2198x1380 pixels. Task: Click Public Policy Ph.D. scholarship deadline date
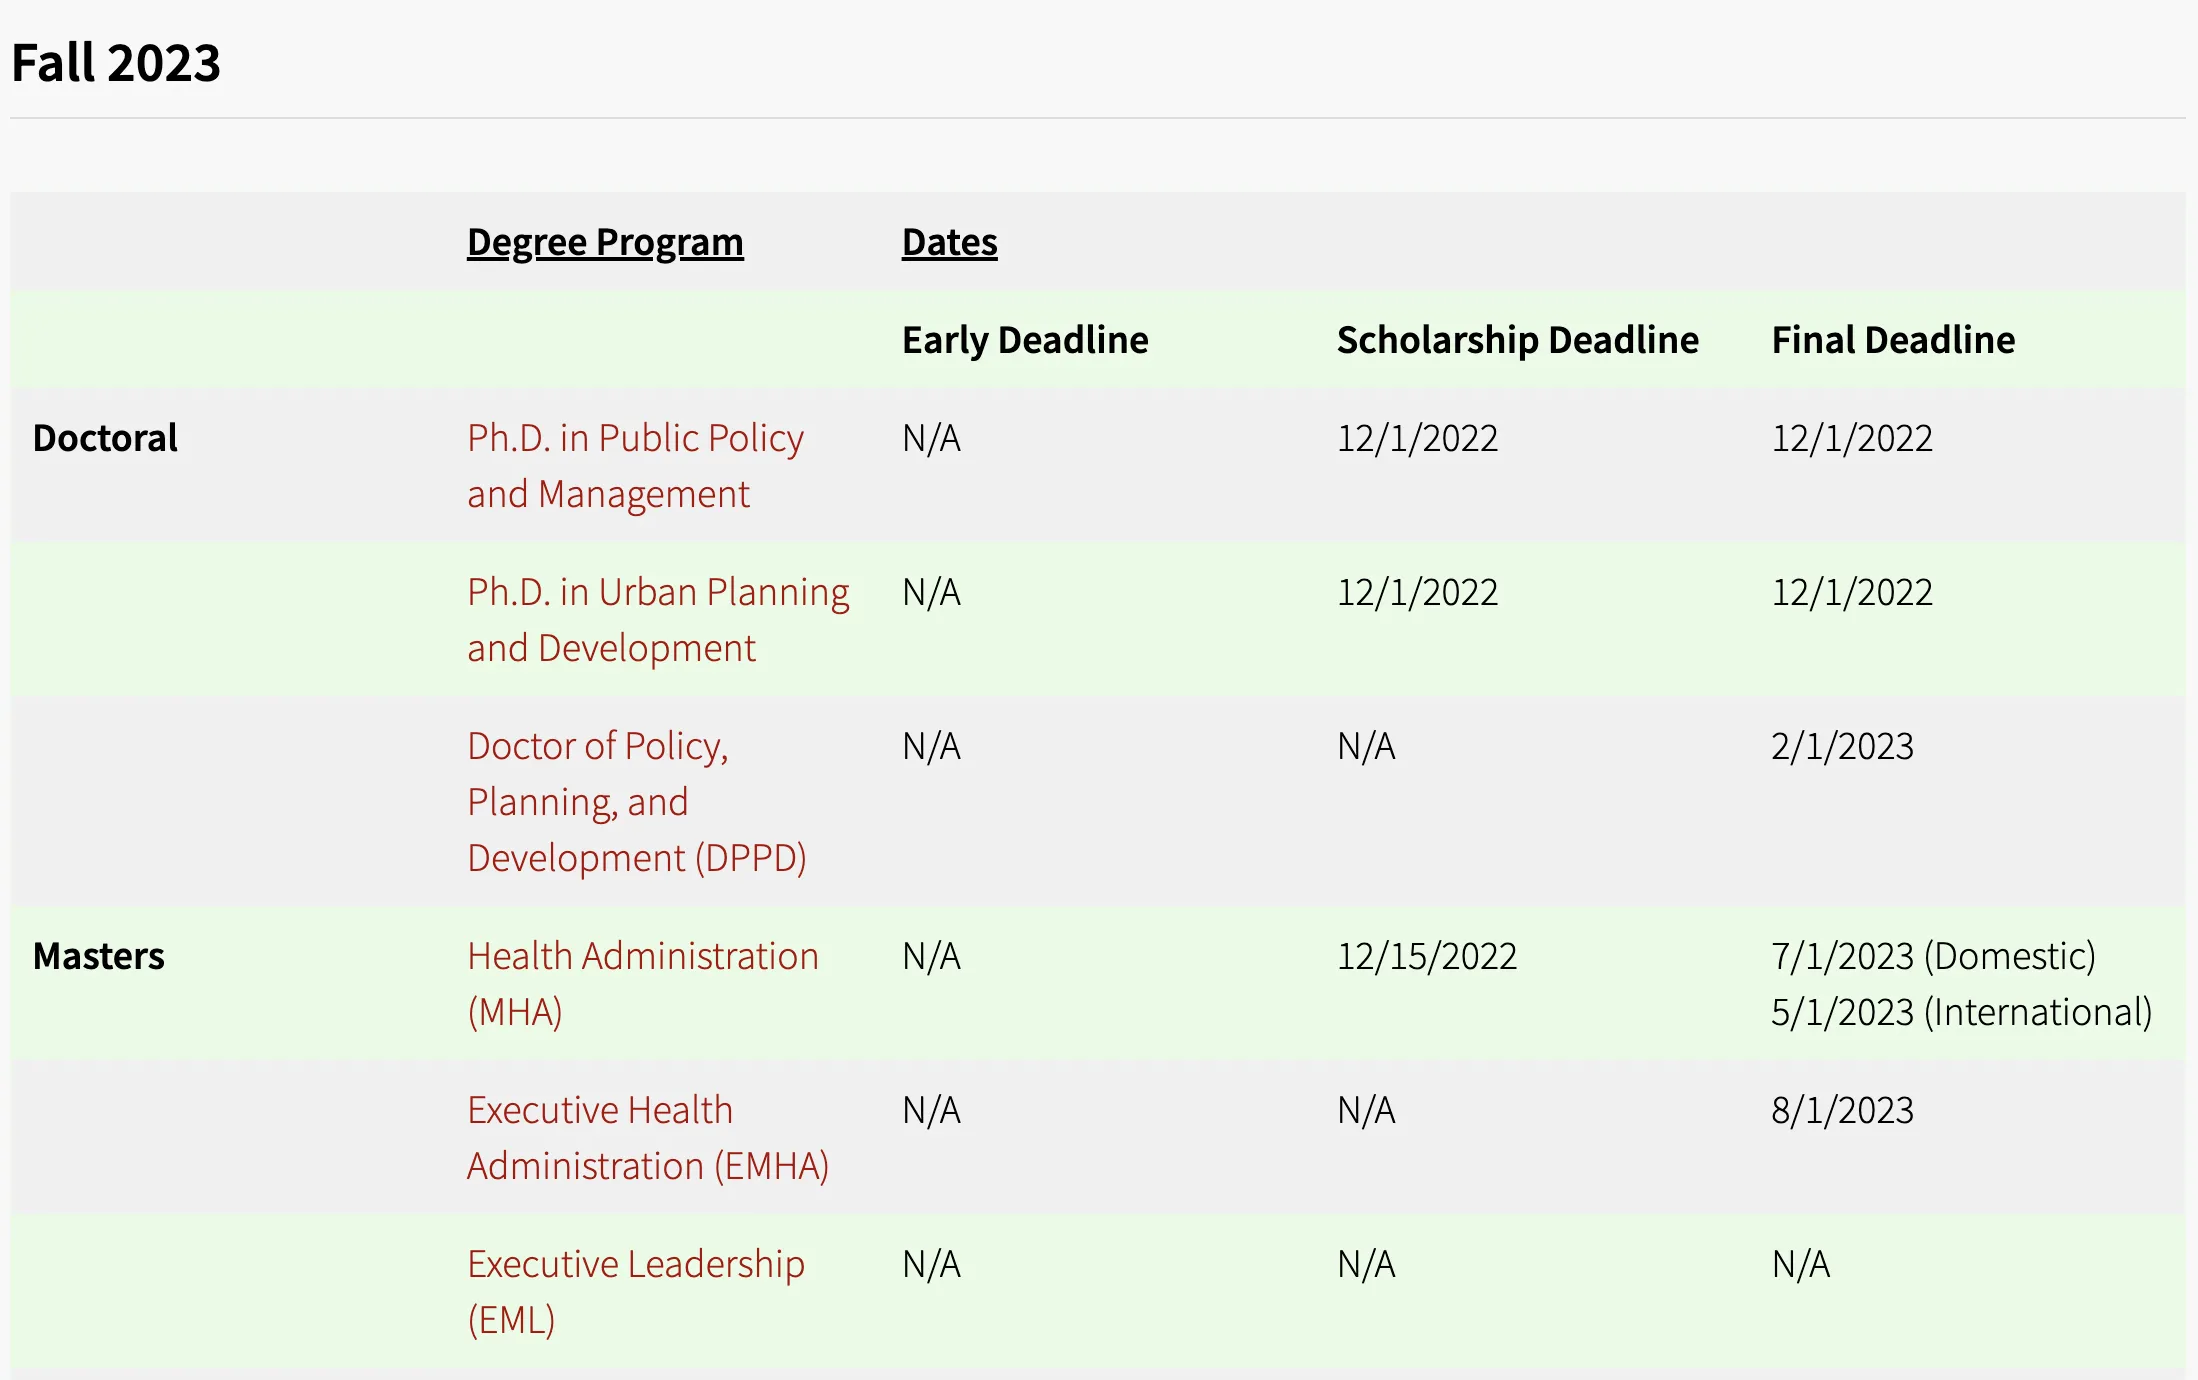(x=1417, y=438)
